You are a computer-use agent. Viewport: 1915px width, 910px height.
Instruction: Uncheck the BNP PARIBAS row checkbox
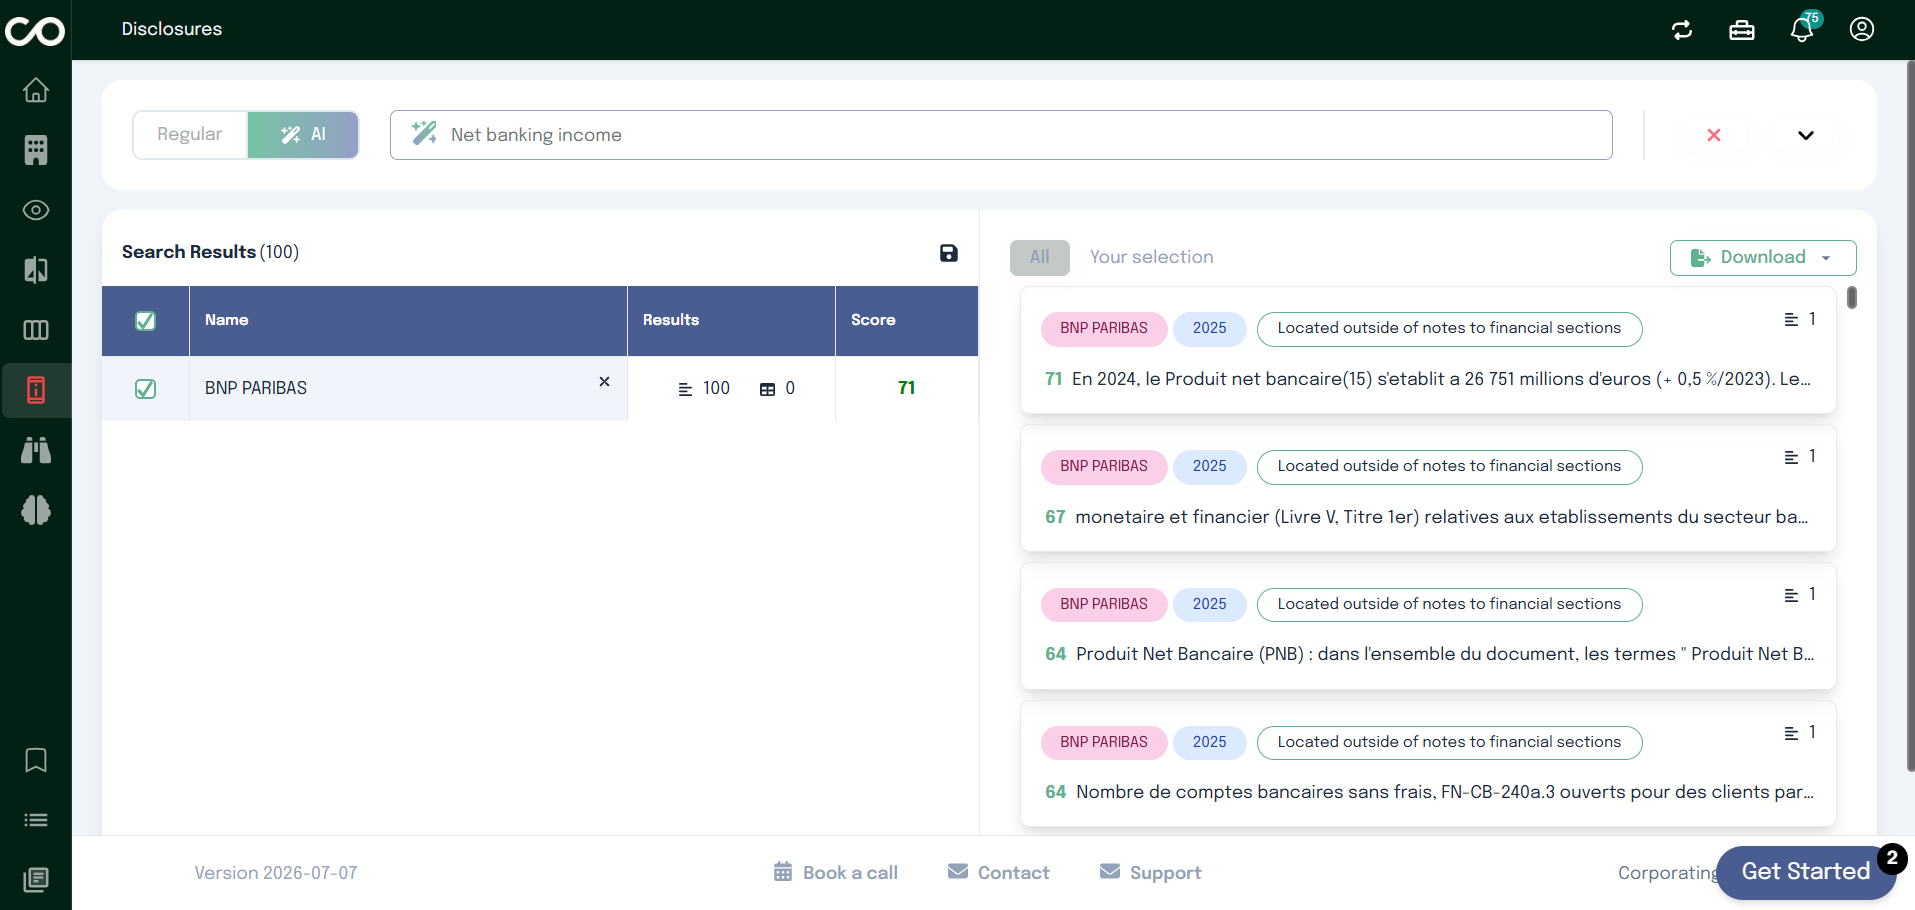[145, 389]
